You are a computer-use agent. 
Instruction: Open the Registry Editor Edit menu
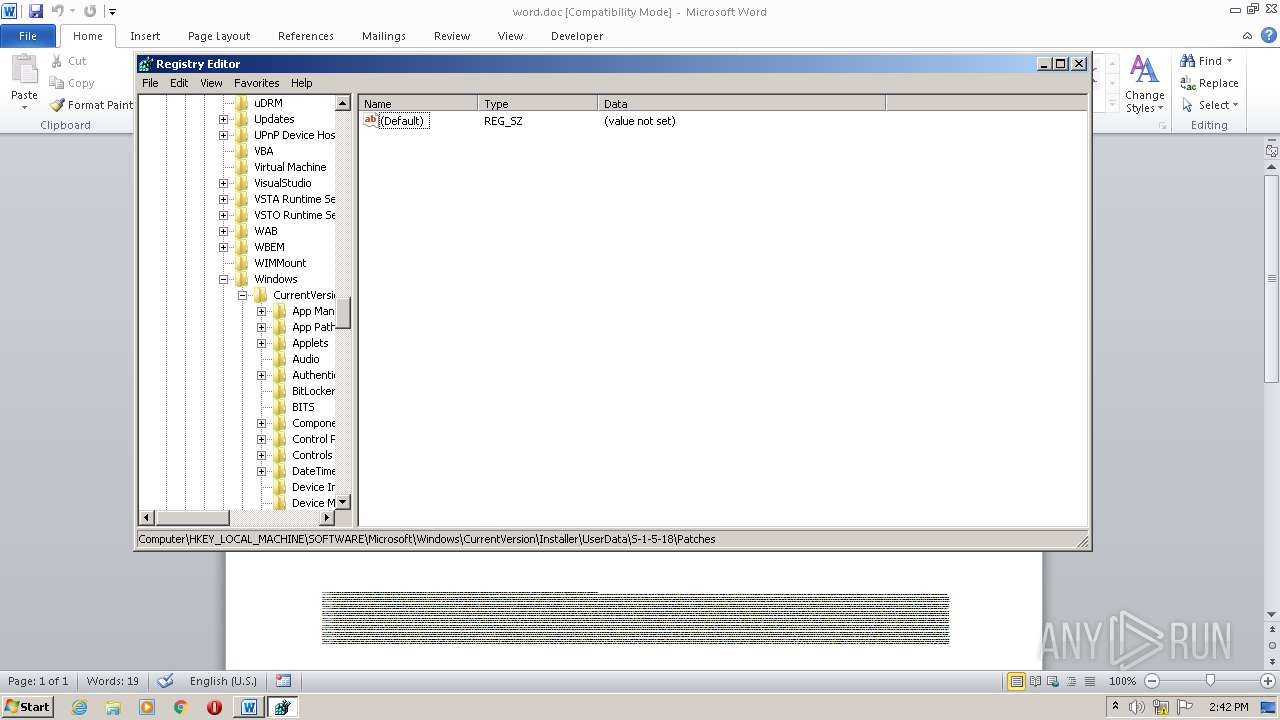(179, 83)
